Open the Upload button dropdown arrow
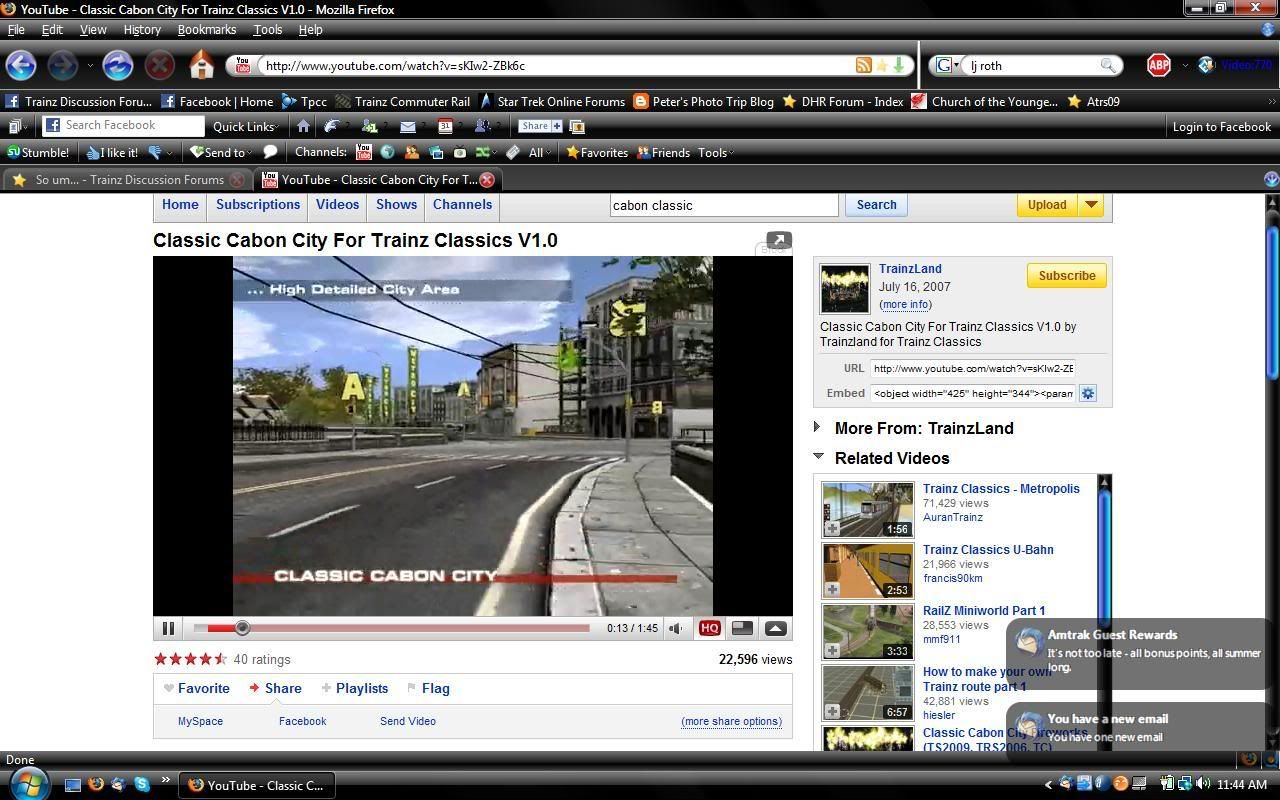 (1091, 205)
